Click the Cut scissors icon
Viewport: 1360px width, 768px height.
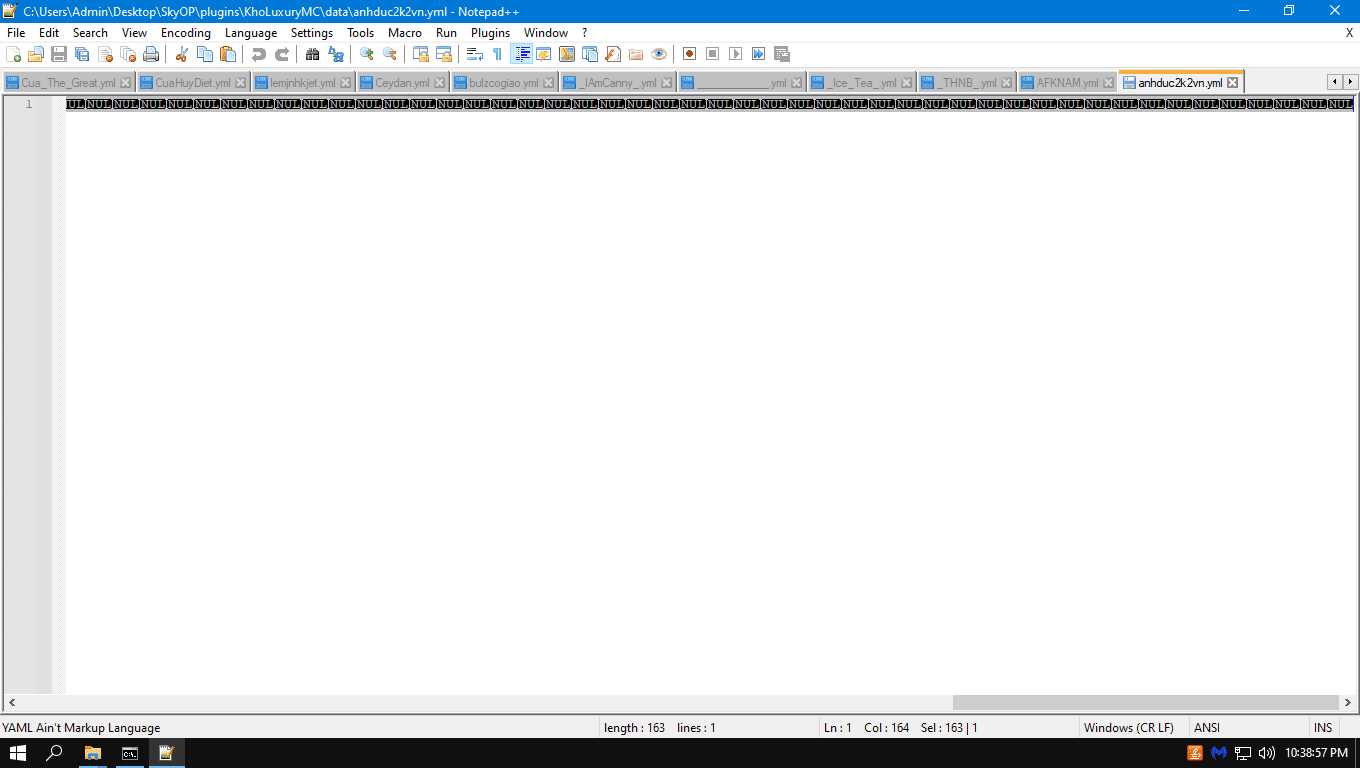point(181,54)
